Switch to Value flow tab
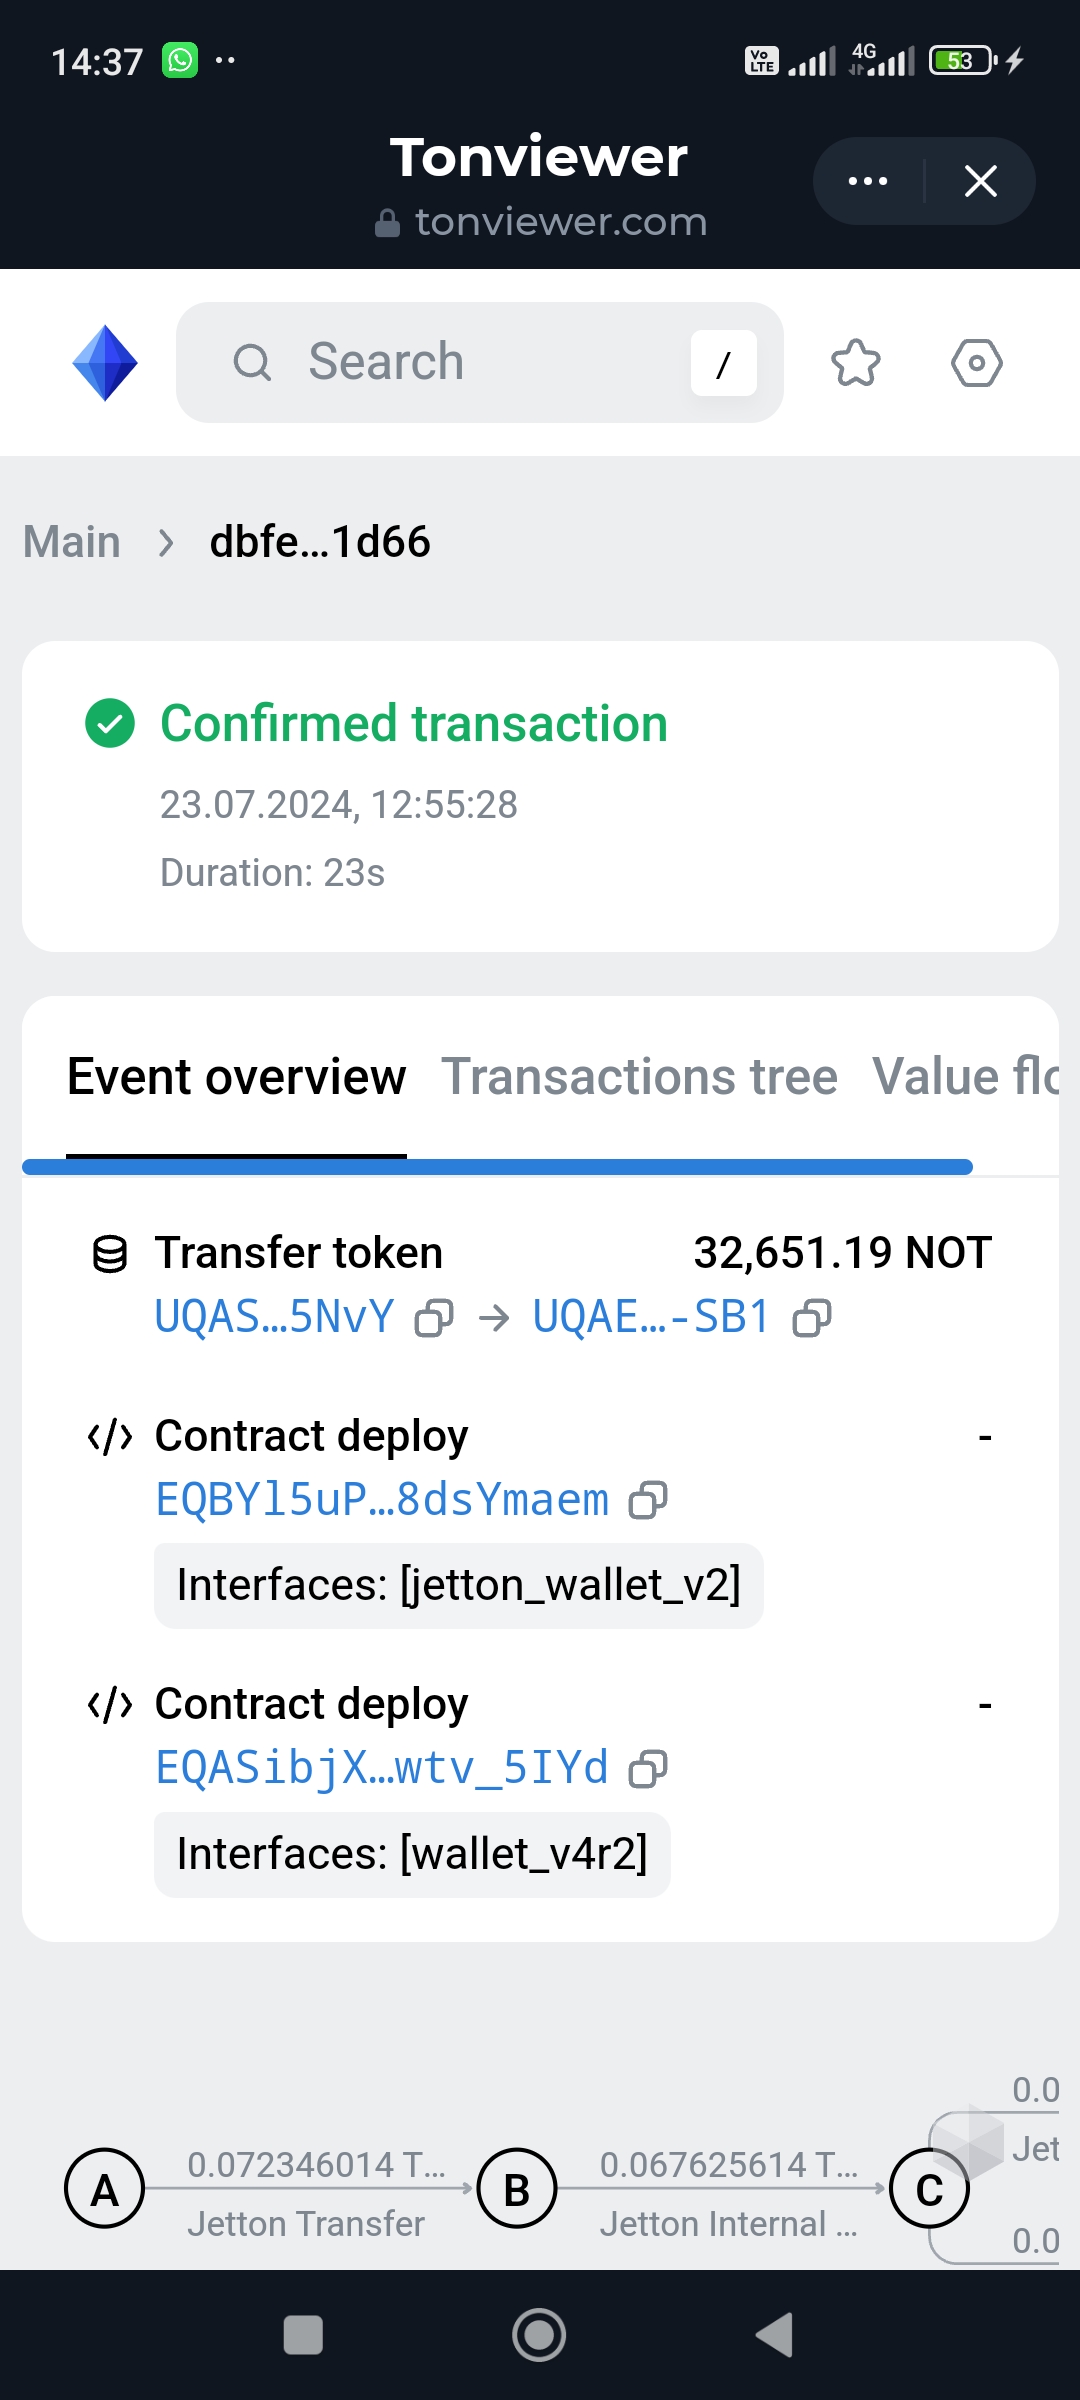Screen dimensions: 1080x2400 (964, 1077)
